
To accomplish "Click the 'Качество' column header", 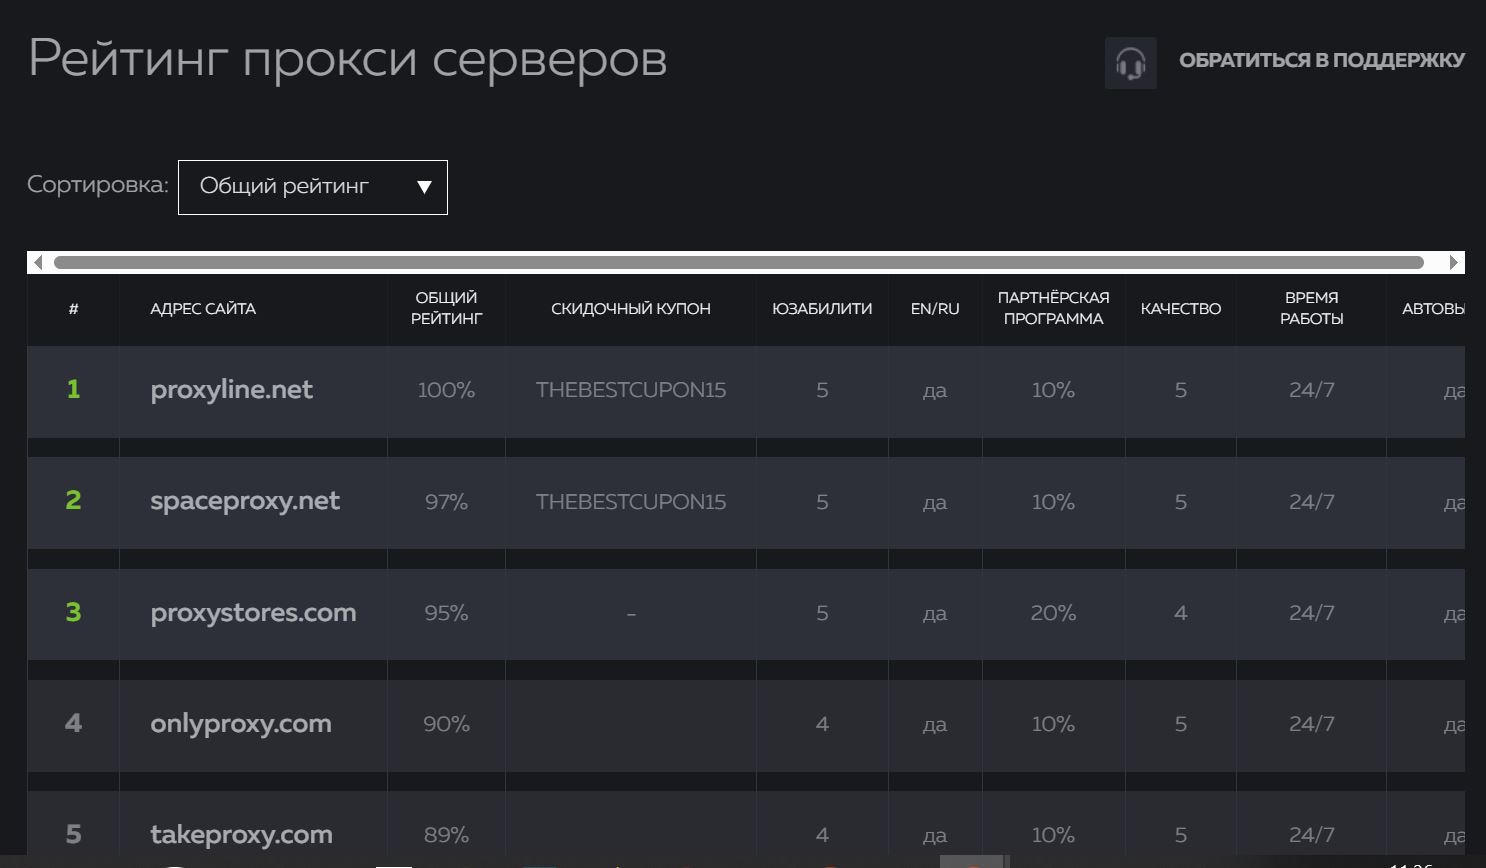I will pyautogui.click(x=1180, y=309).
